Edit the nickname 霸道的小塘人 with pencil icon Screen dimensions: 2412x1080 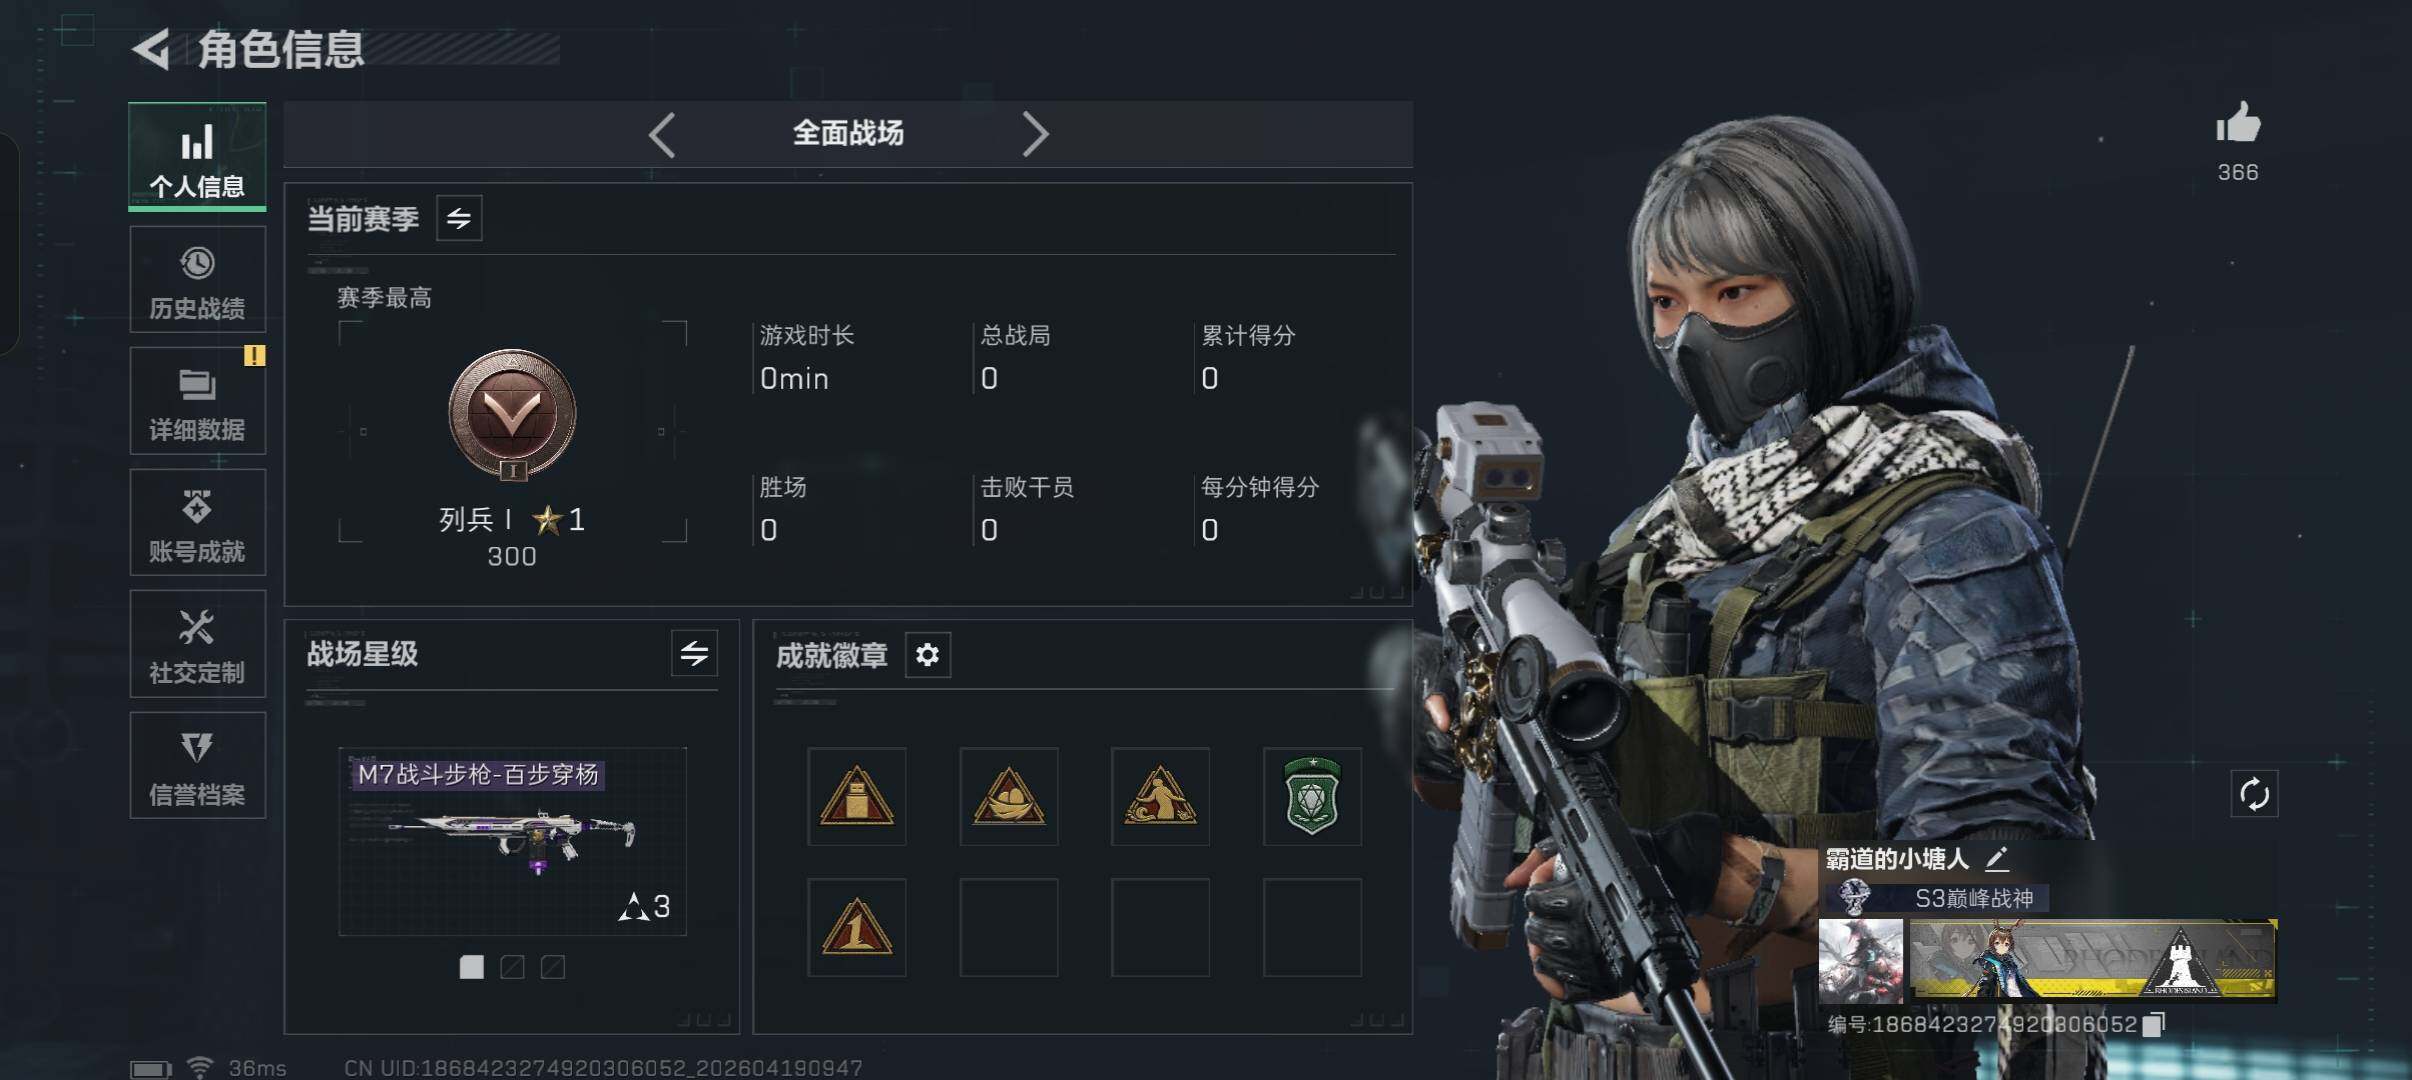(x=1996, y=858)
